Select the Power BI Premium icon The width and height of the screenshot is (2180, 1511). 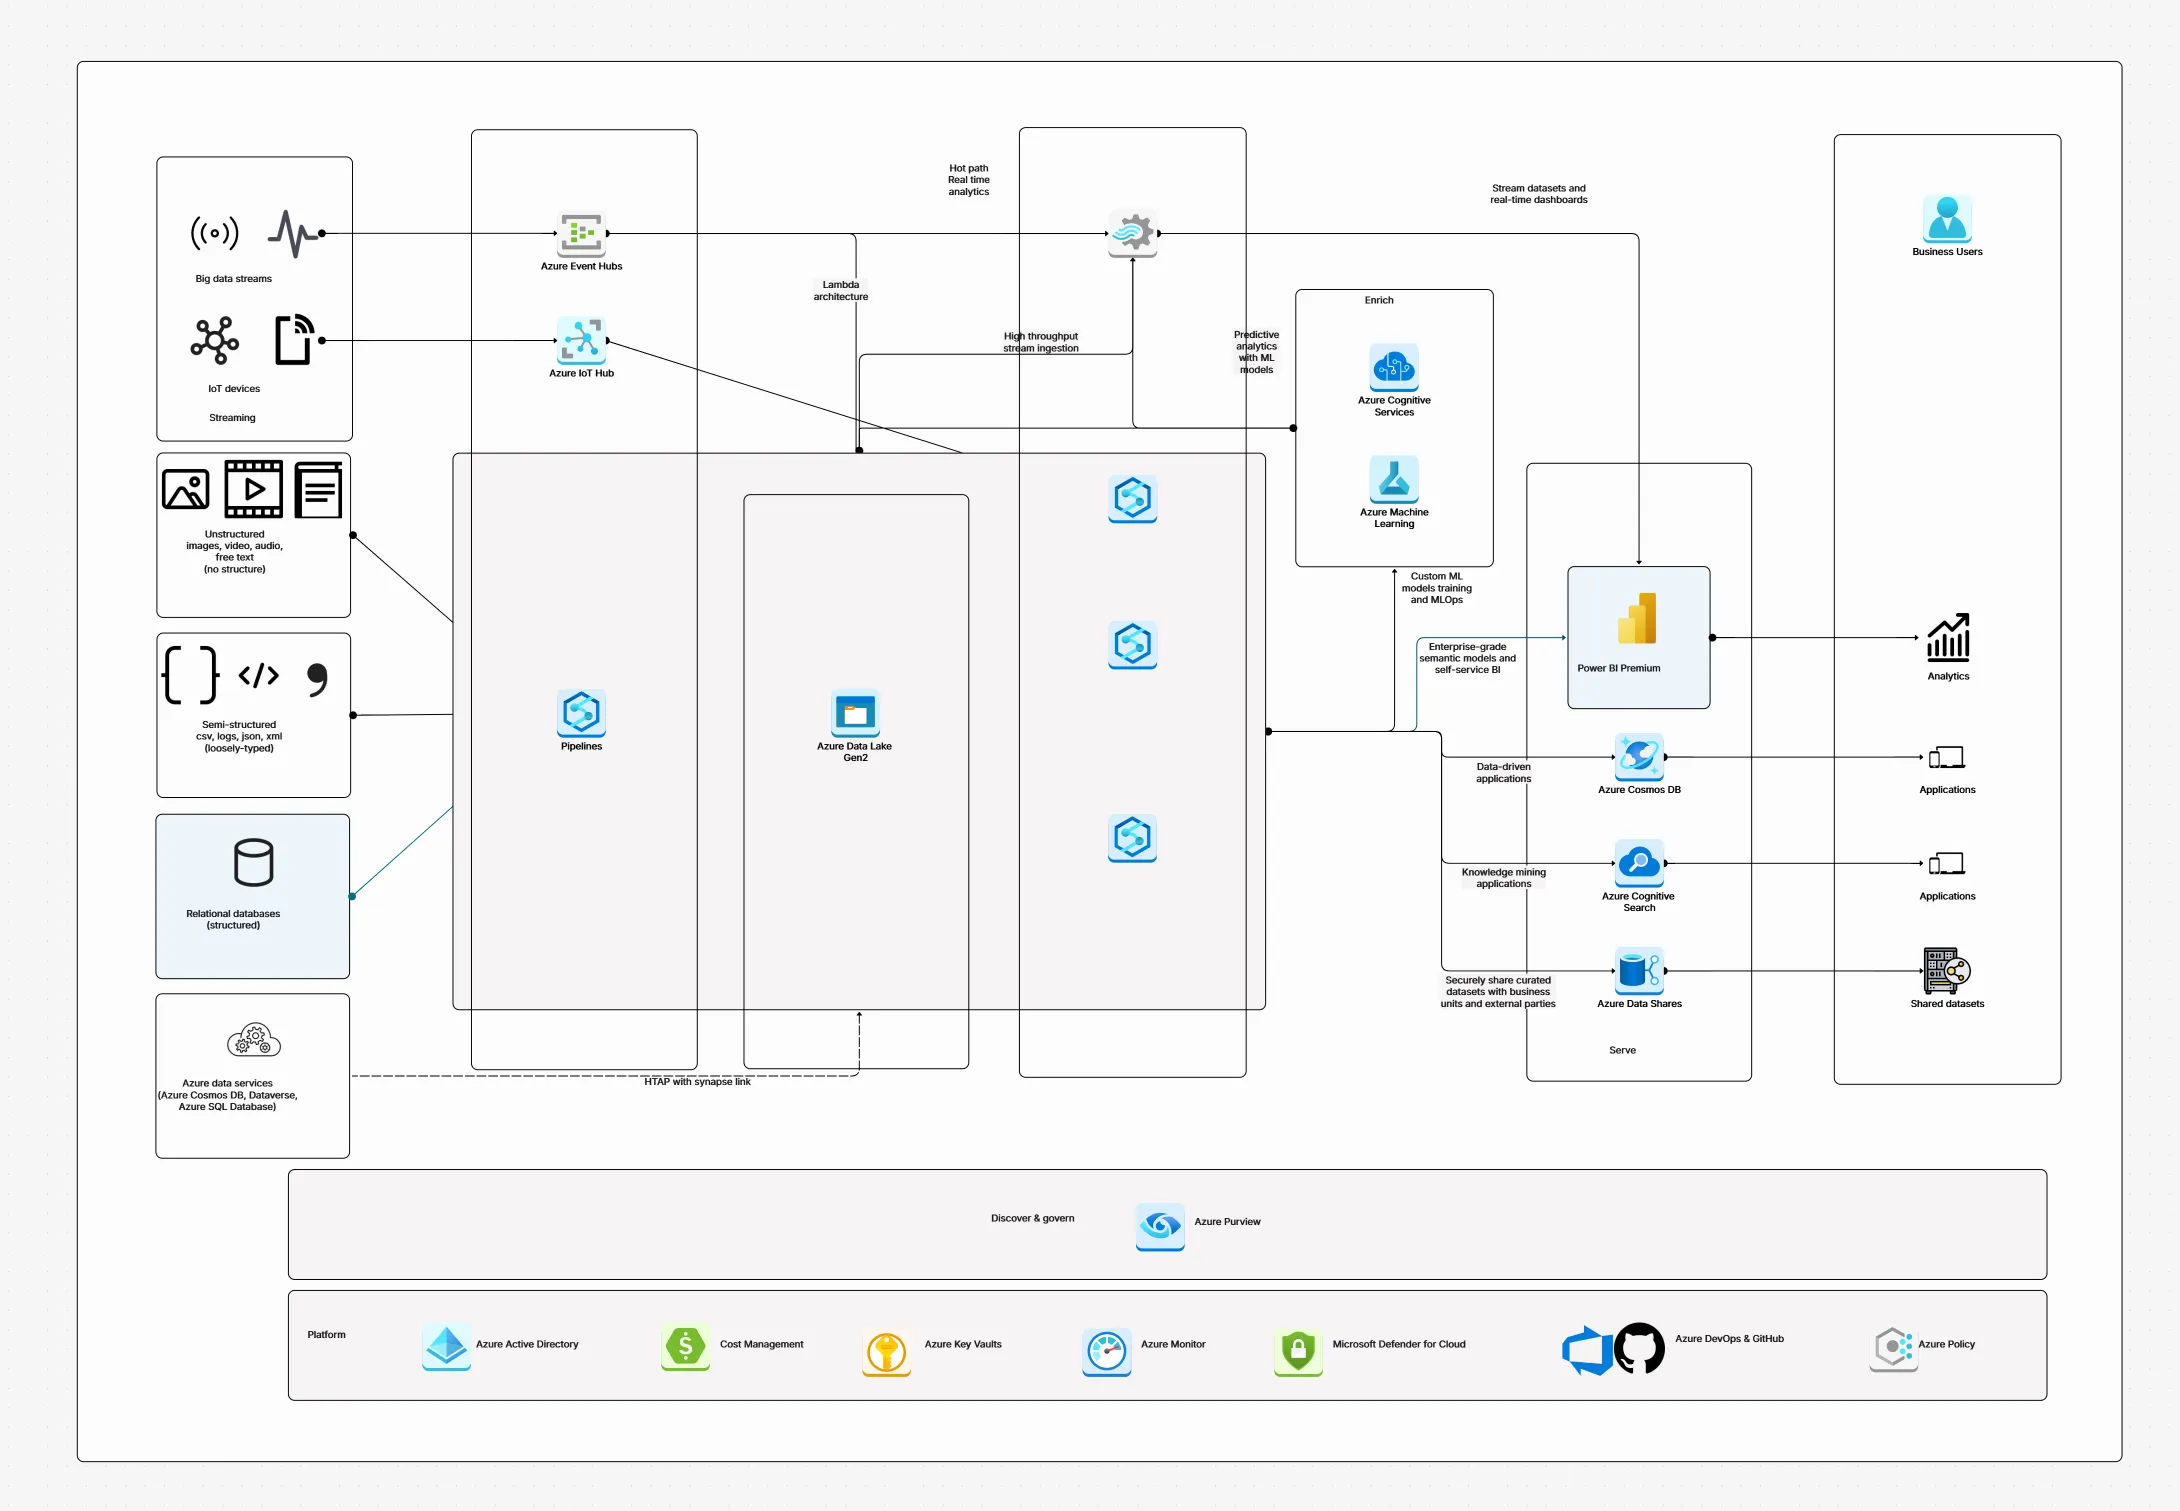[x=1638, y=619]
